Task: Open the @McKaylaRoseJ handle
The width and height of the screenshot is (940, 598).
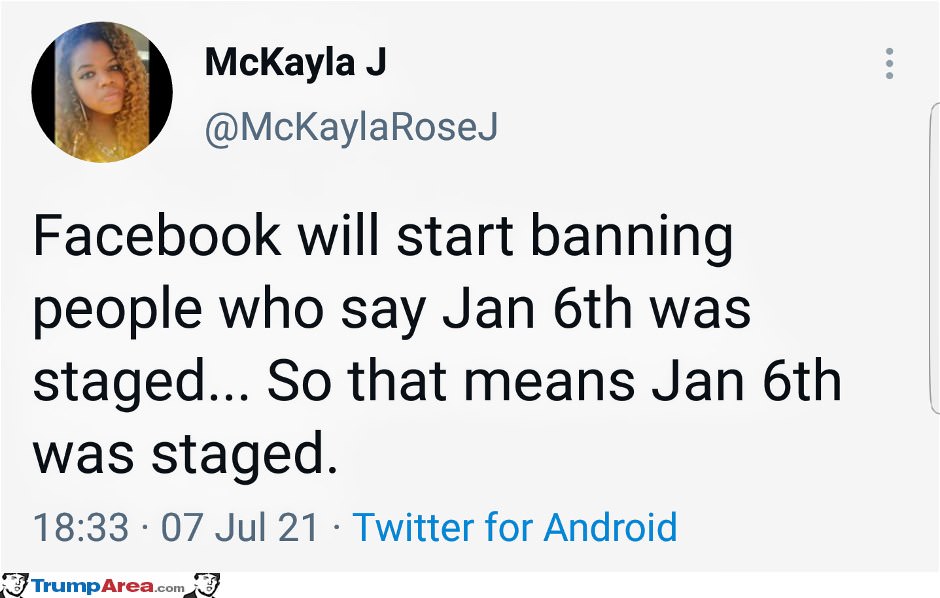Action: pyautogui.click(x=351, y=127)
